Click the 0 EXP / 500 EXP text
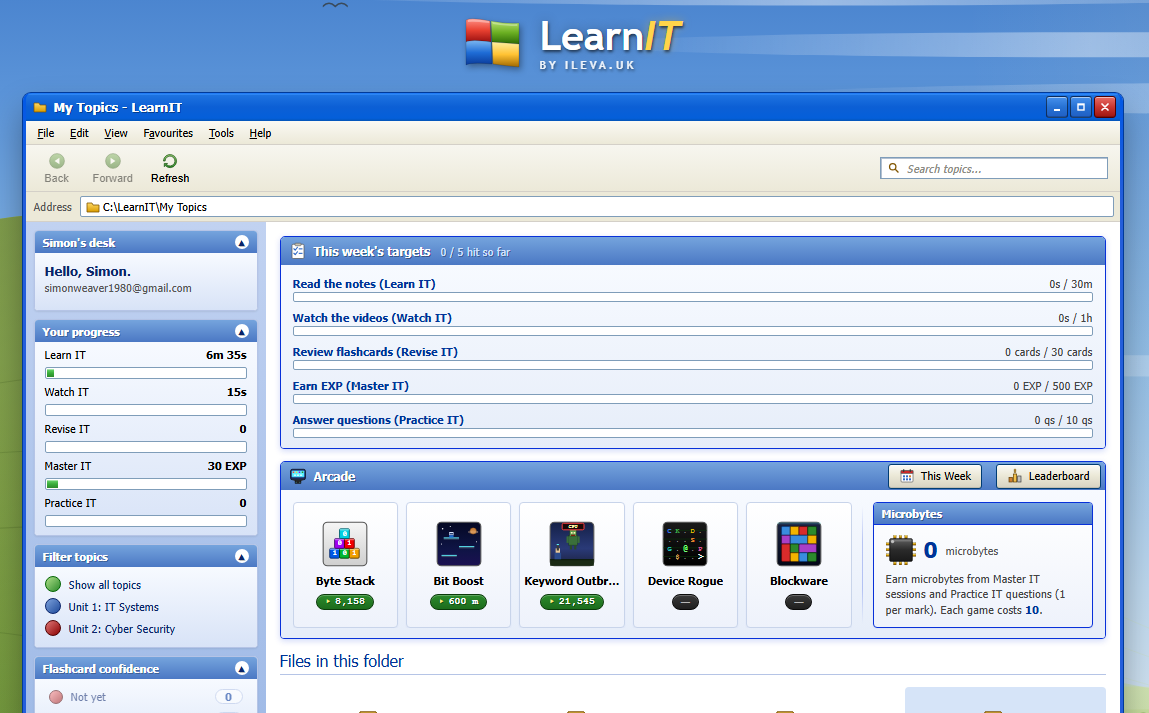The width and height of the screenshot is (1149, 713). pos(1052,386)
